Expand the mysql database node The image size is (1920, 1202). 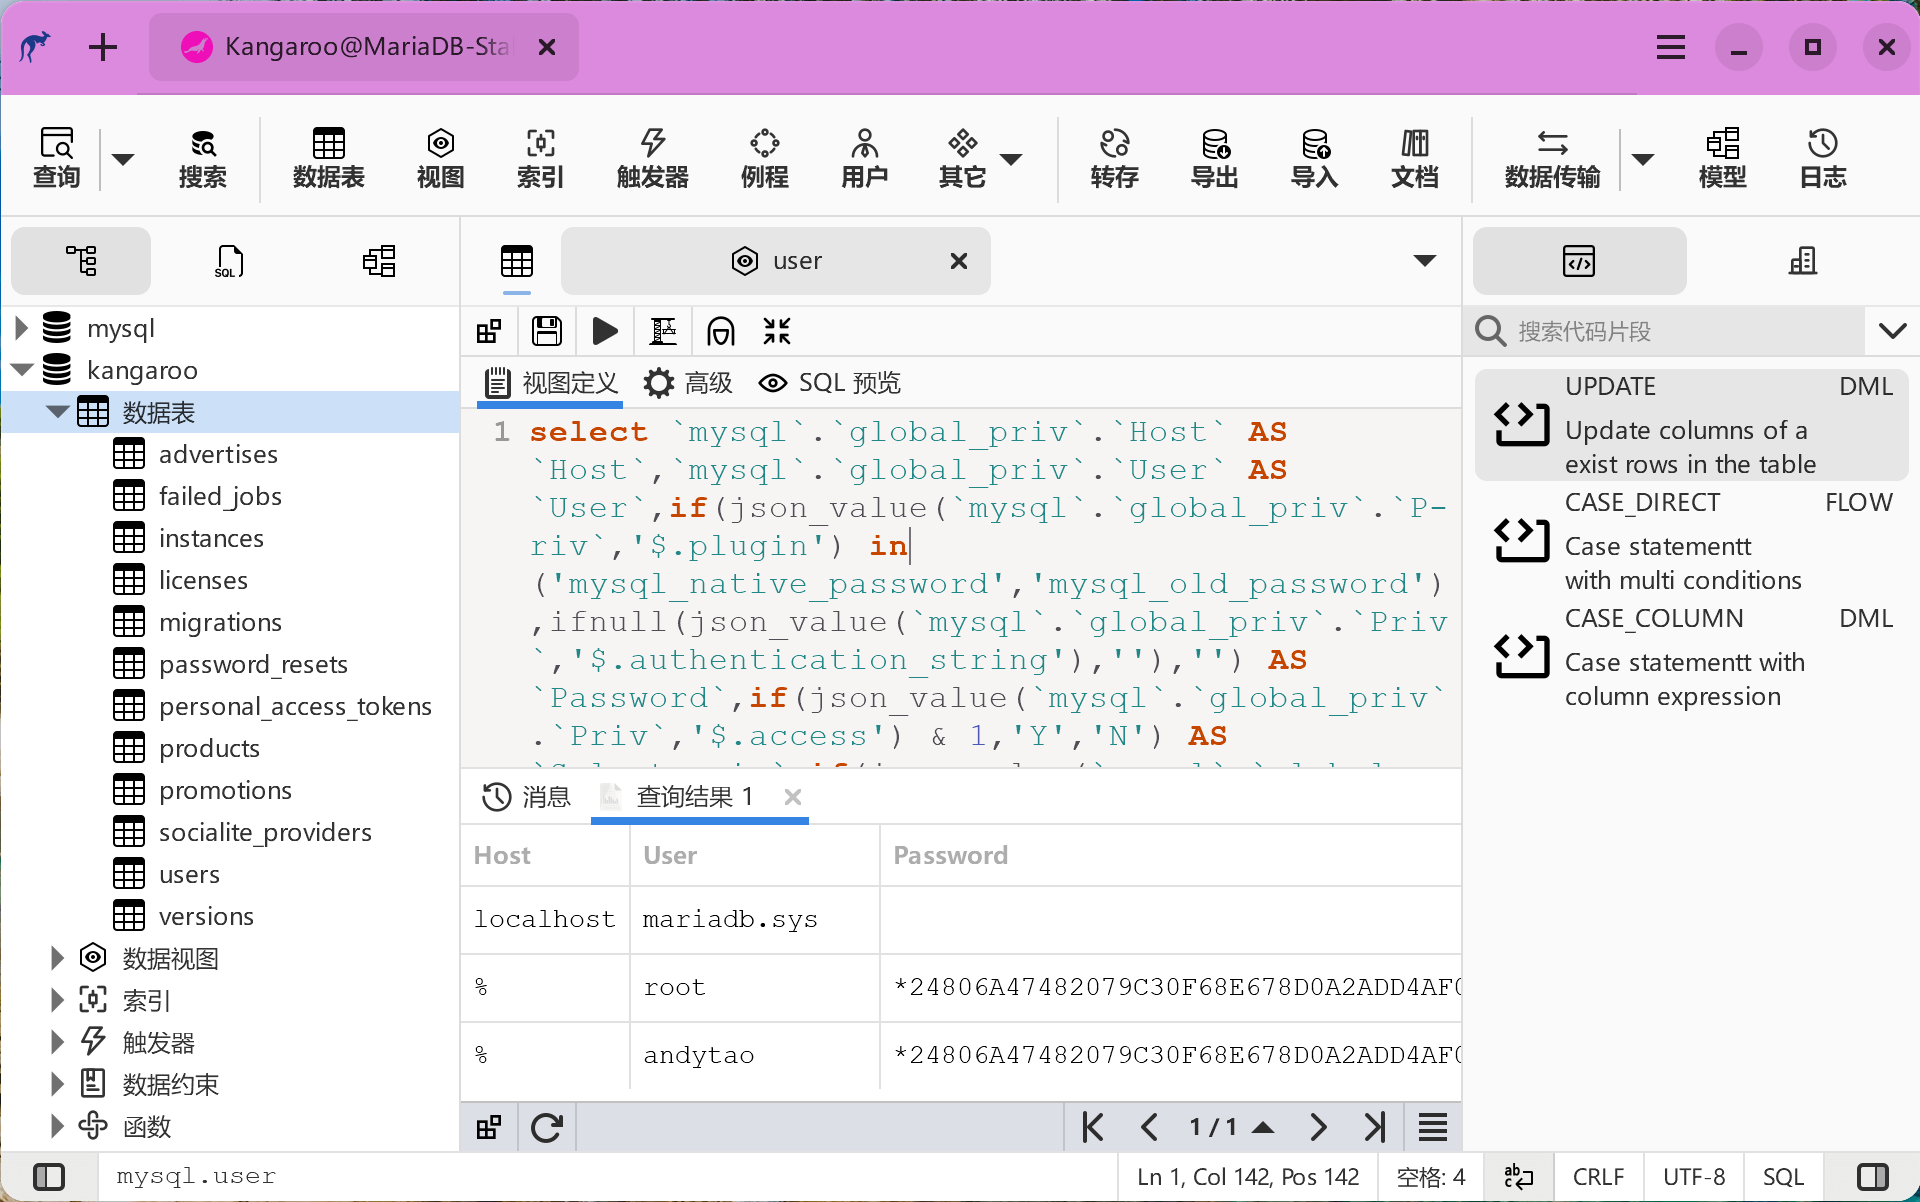[x=21, y=328]
